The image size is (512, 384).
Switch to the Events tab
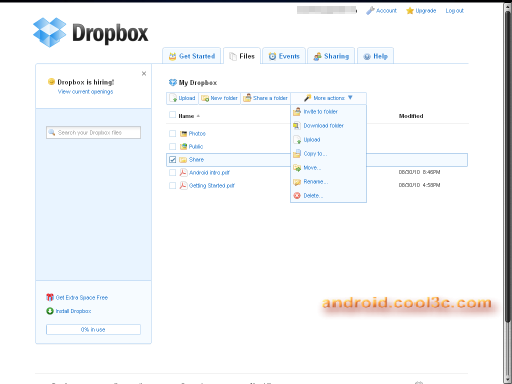[x=284, y=56]
